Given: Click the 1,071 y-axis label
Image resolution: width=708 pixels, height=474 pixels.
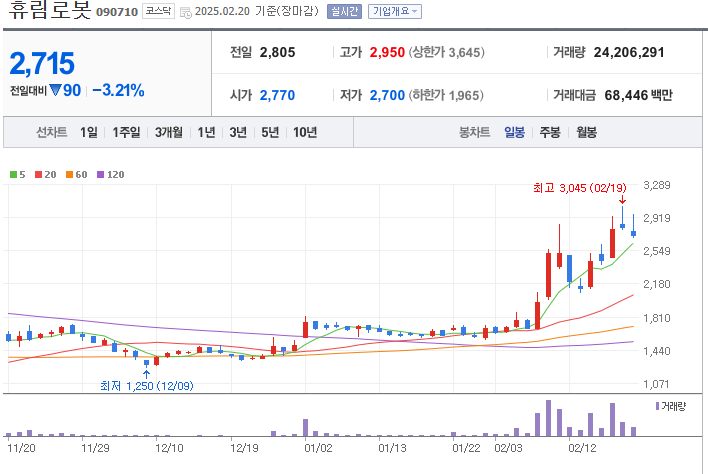Looking at the screenshot, I should click(657, 385).
